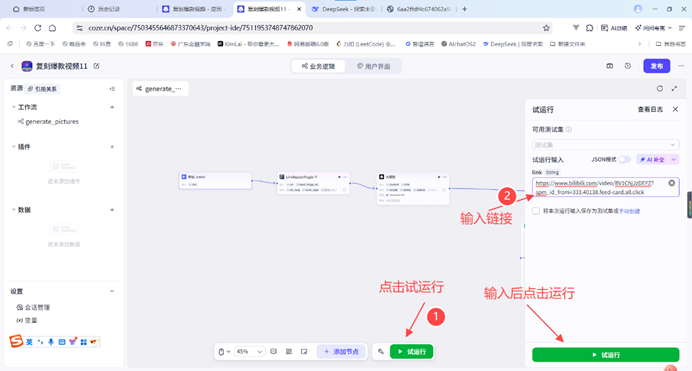692x371 pixels.
Task: Select the generate_... workflow canvas tab
Action: [161, 89]
